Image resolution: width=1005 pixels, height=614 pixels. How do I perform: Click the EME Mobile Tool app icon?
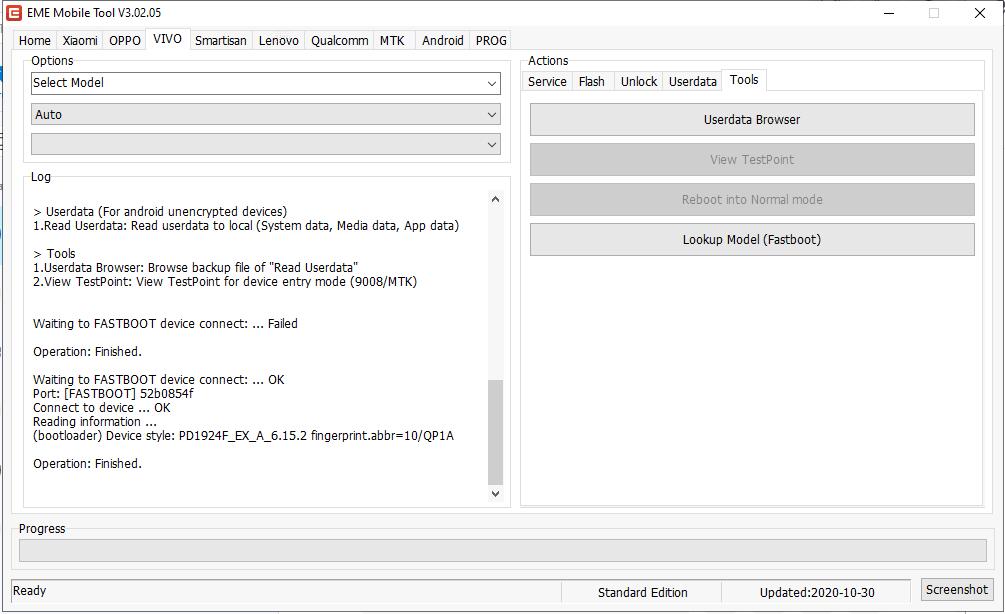coord(13,13)
